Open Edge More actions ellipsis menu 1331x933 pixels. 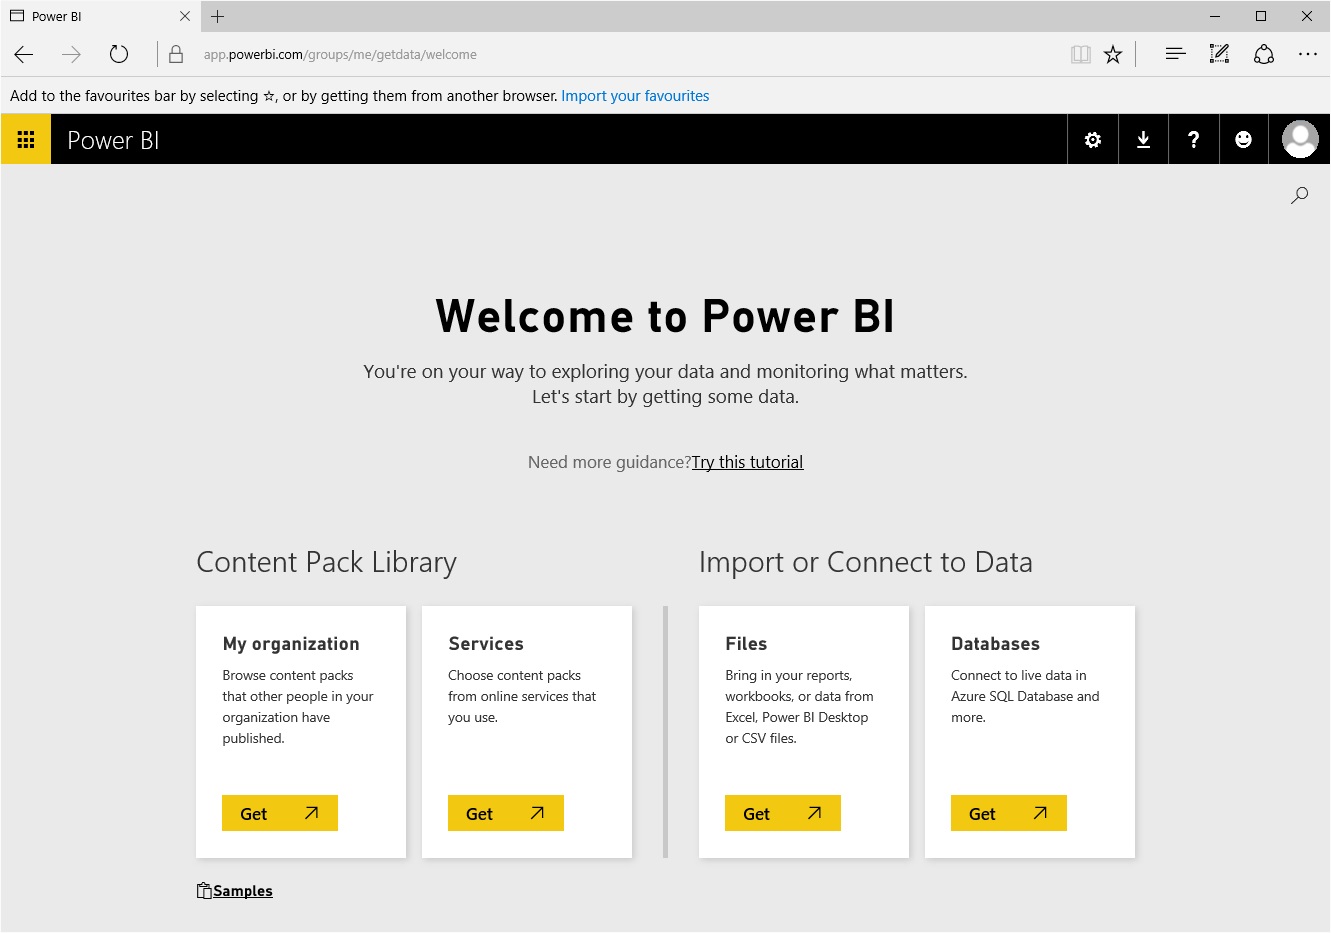click(x=1307, y=54)
